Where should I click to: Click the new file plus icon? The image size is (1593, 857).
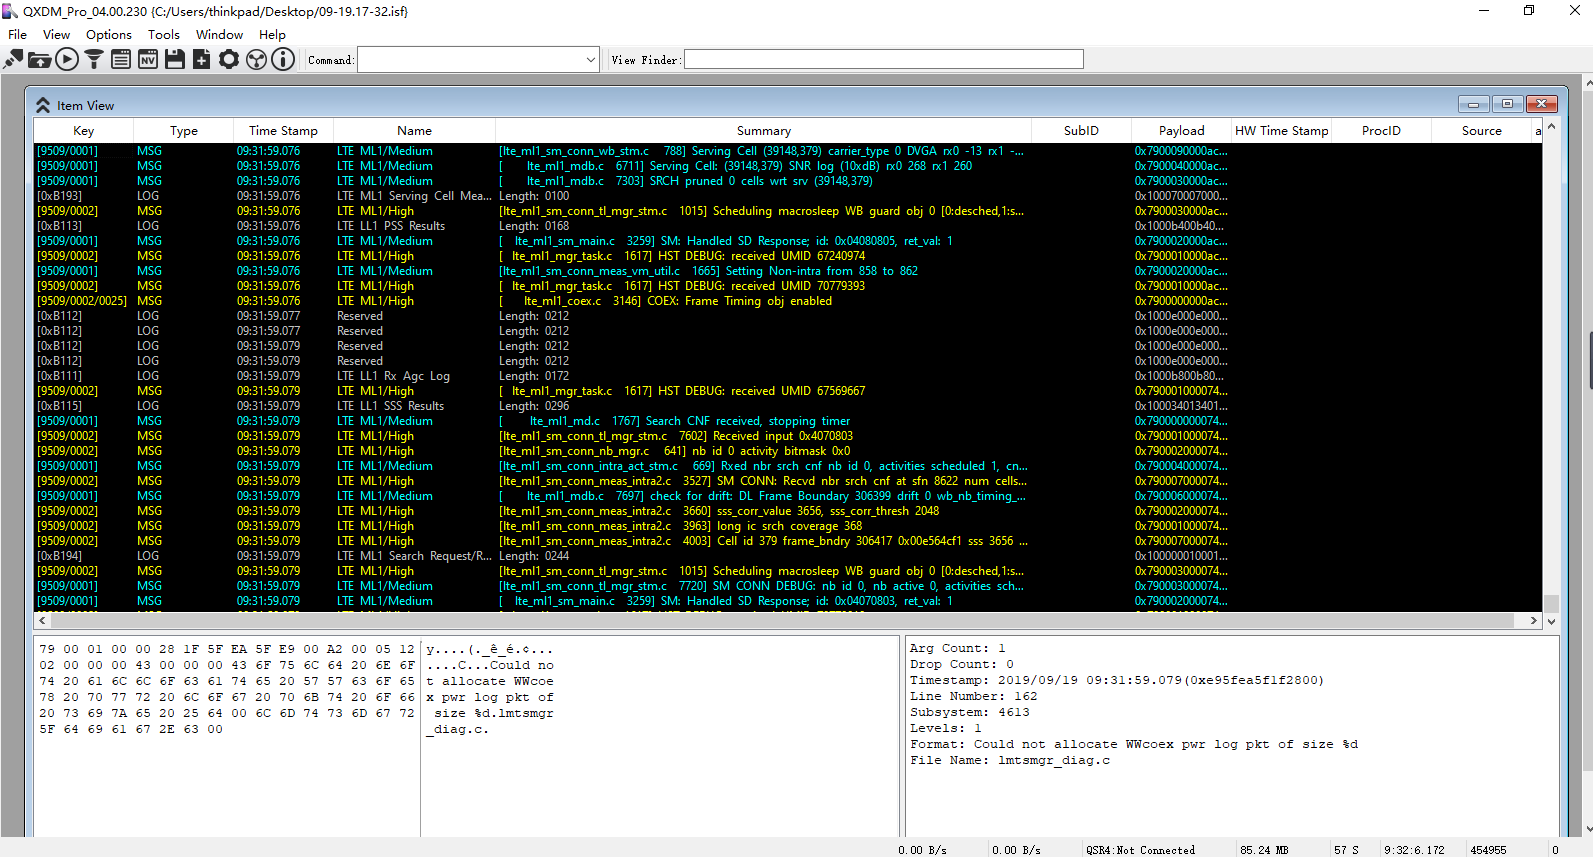[x=202, y=60]
